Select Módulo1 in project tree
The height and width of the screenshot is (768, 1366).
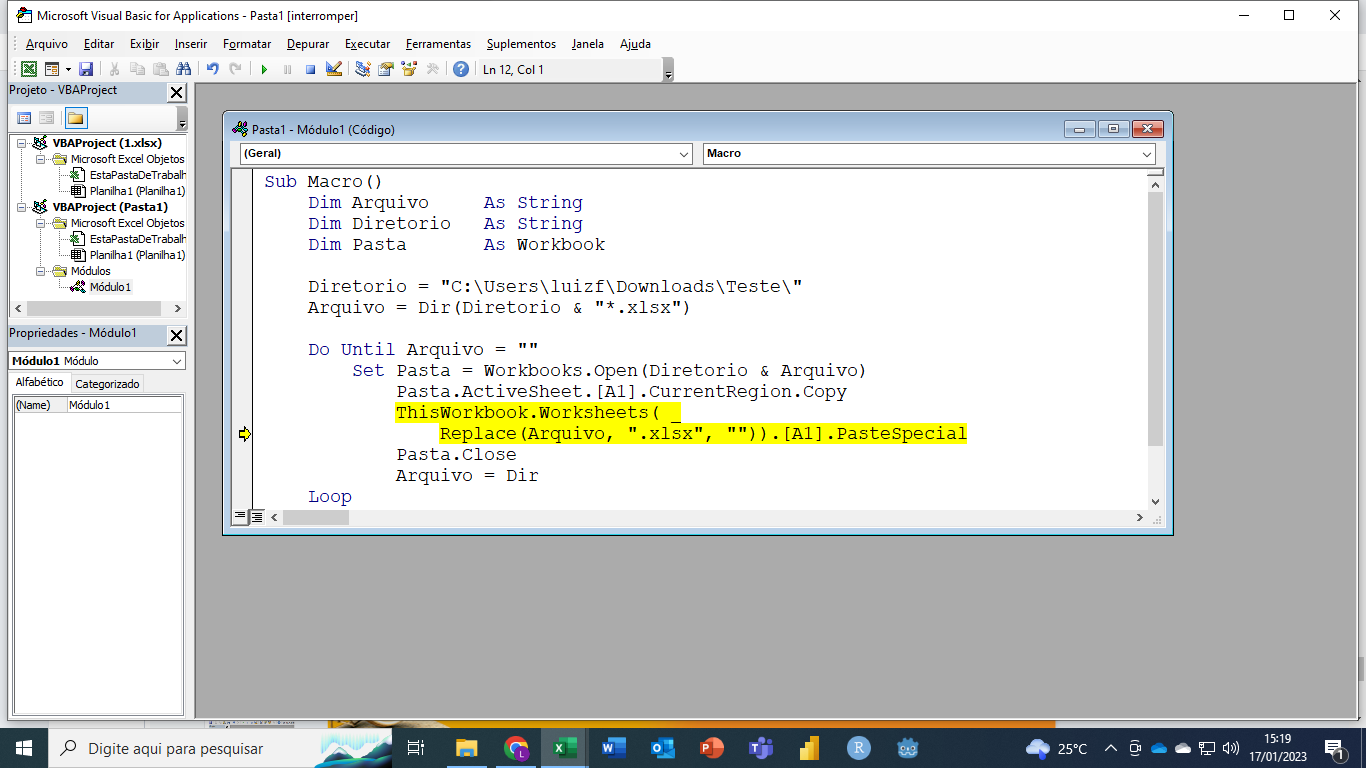110,287
